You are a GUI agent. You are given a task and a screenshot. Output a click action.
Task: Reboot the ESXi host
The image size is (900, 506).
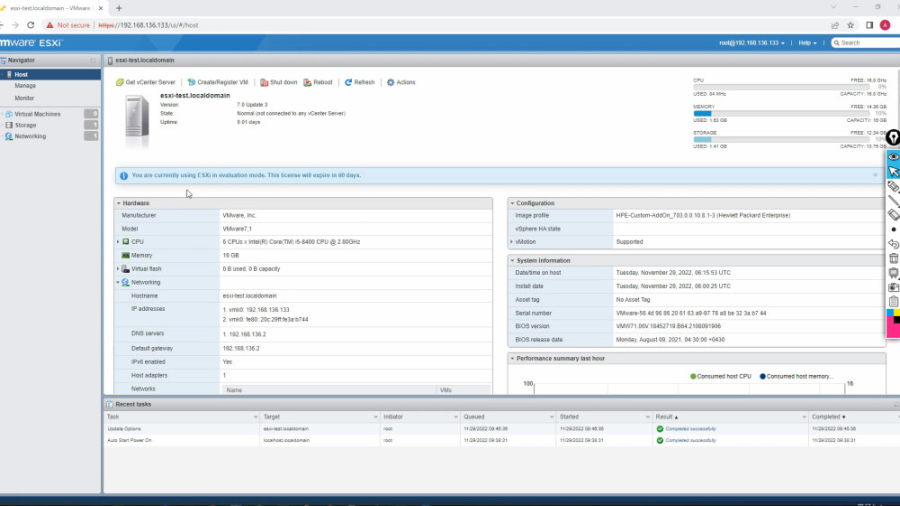coord(318,82)
